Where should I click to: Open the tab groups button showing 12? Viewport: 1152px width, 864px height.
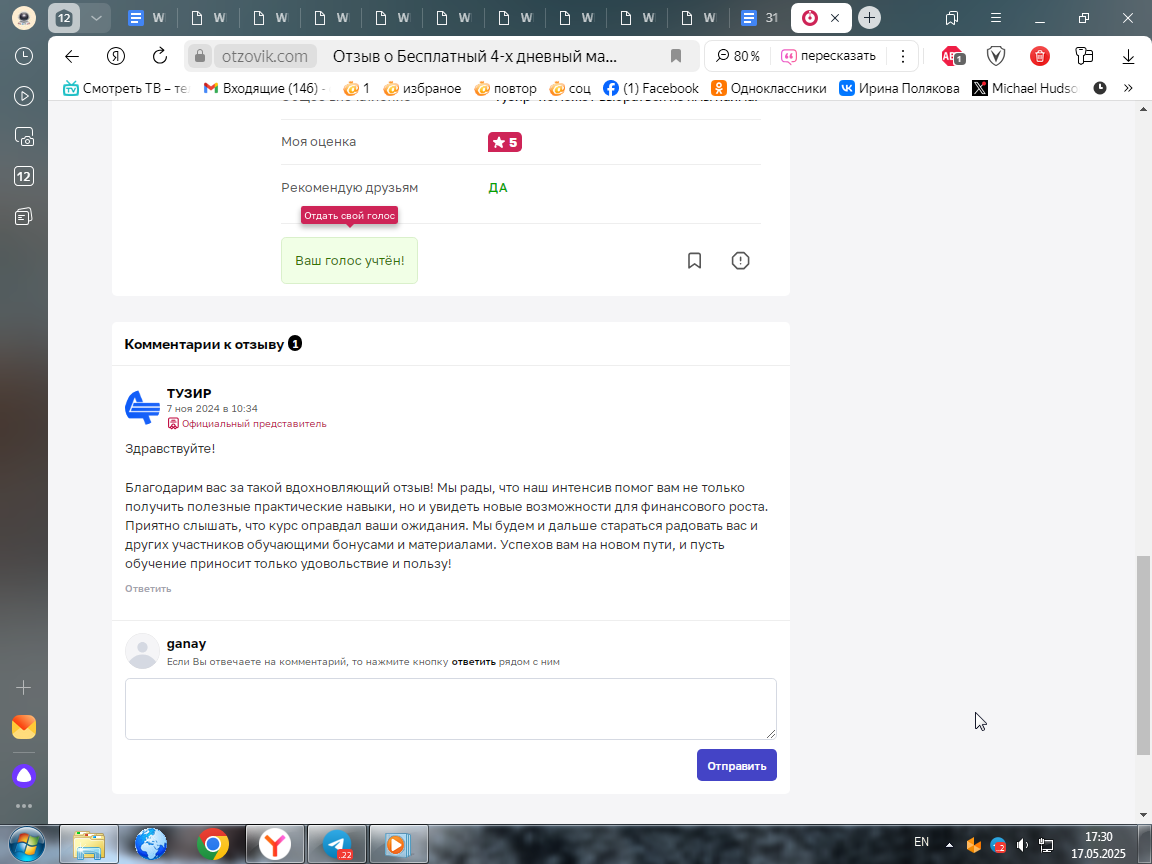pos(64,18)
